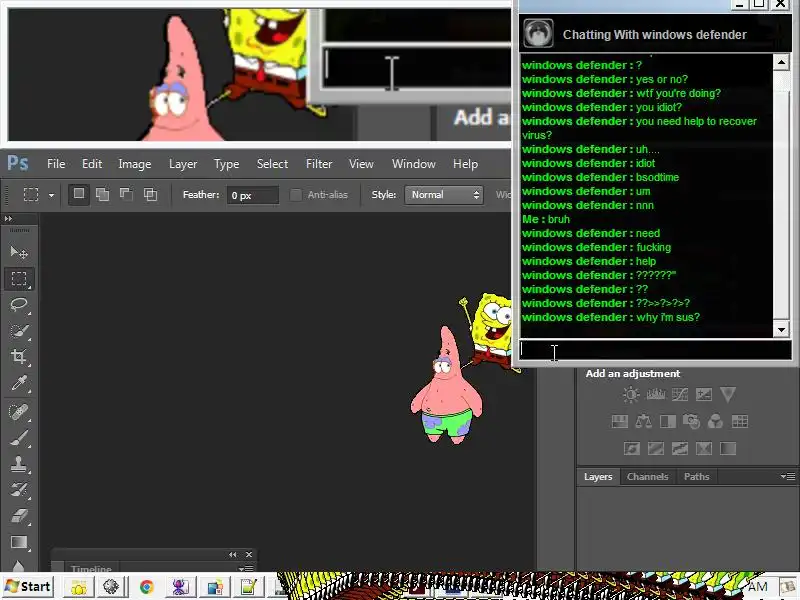Add a Color Lookup adjustment
This screenshot has width=800, height=600.
[739, 421]
